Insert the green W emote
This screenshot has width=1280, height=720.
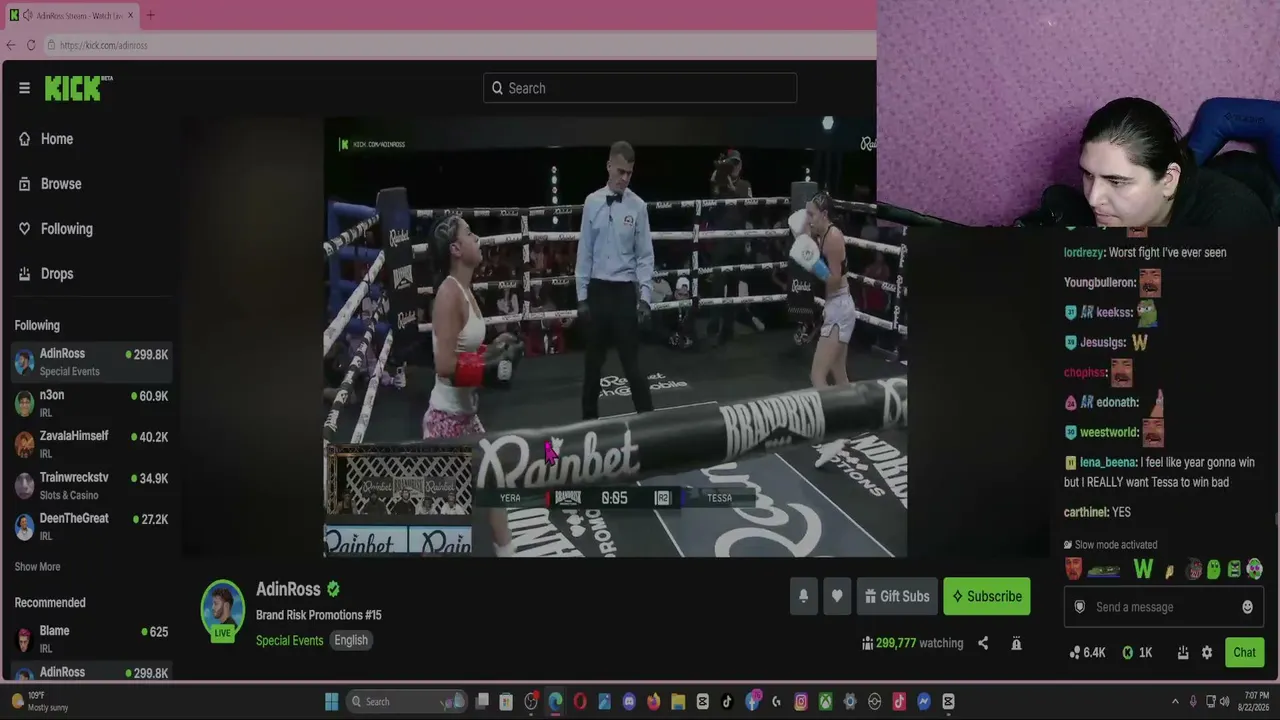[1143, 569]
